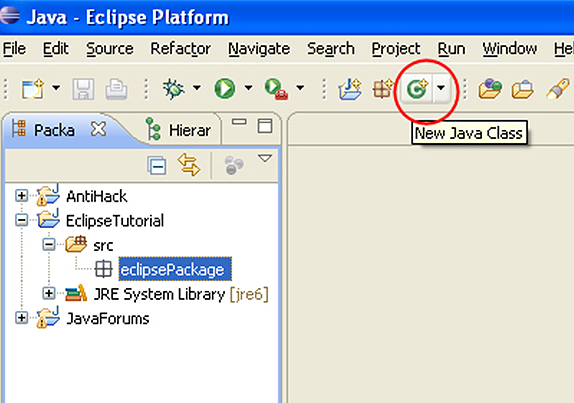
Task: Open the Project menu
Action: (x=396, y=49)
